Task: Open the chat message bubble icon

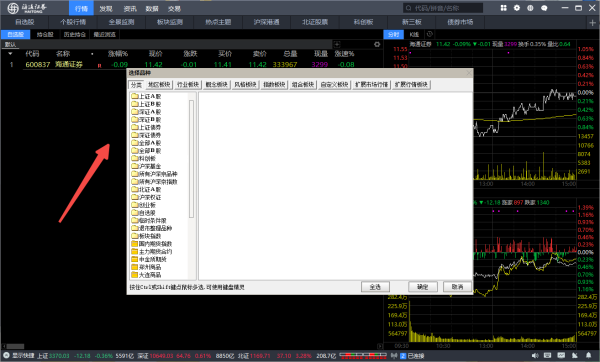Action: [x=544, y=8]
